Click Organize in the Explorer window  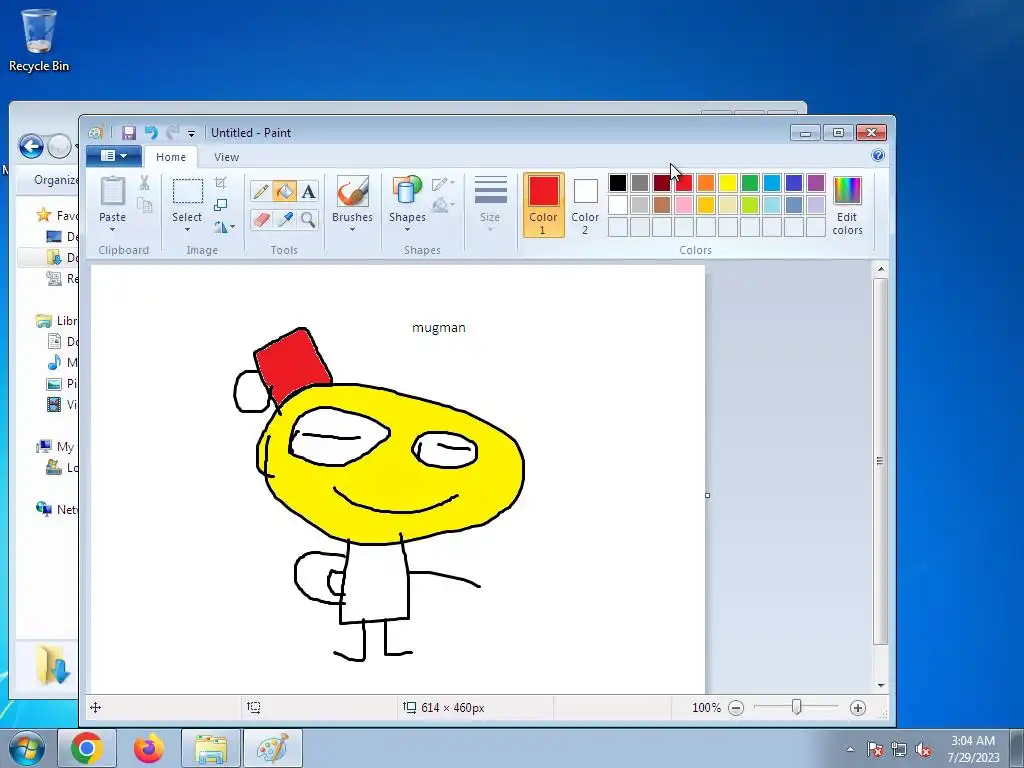(56, 180)
